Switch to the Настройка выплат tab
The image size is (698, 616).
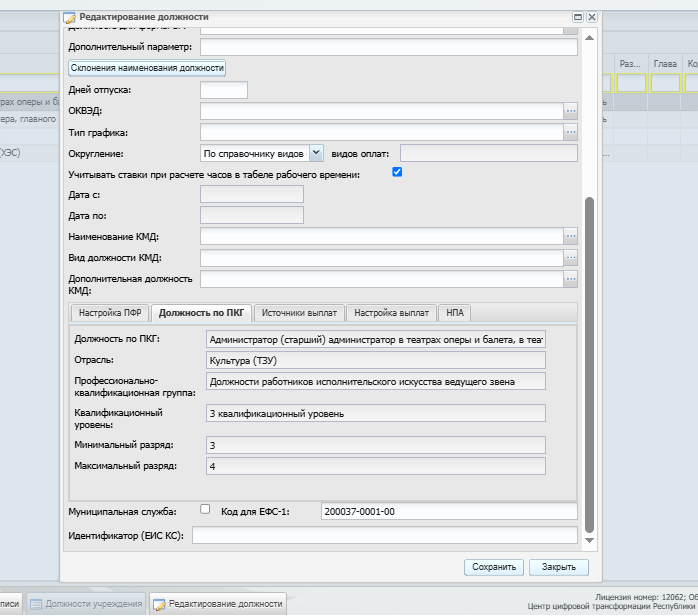391,313
